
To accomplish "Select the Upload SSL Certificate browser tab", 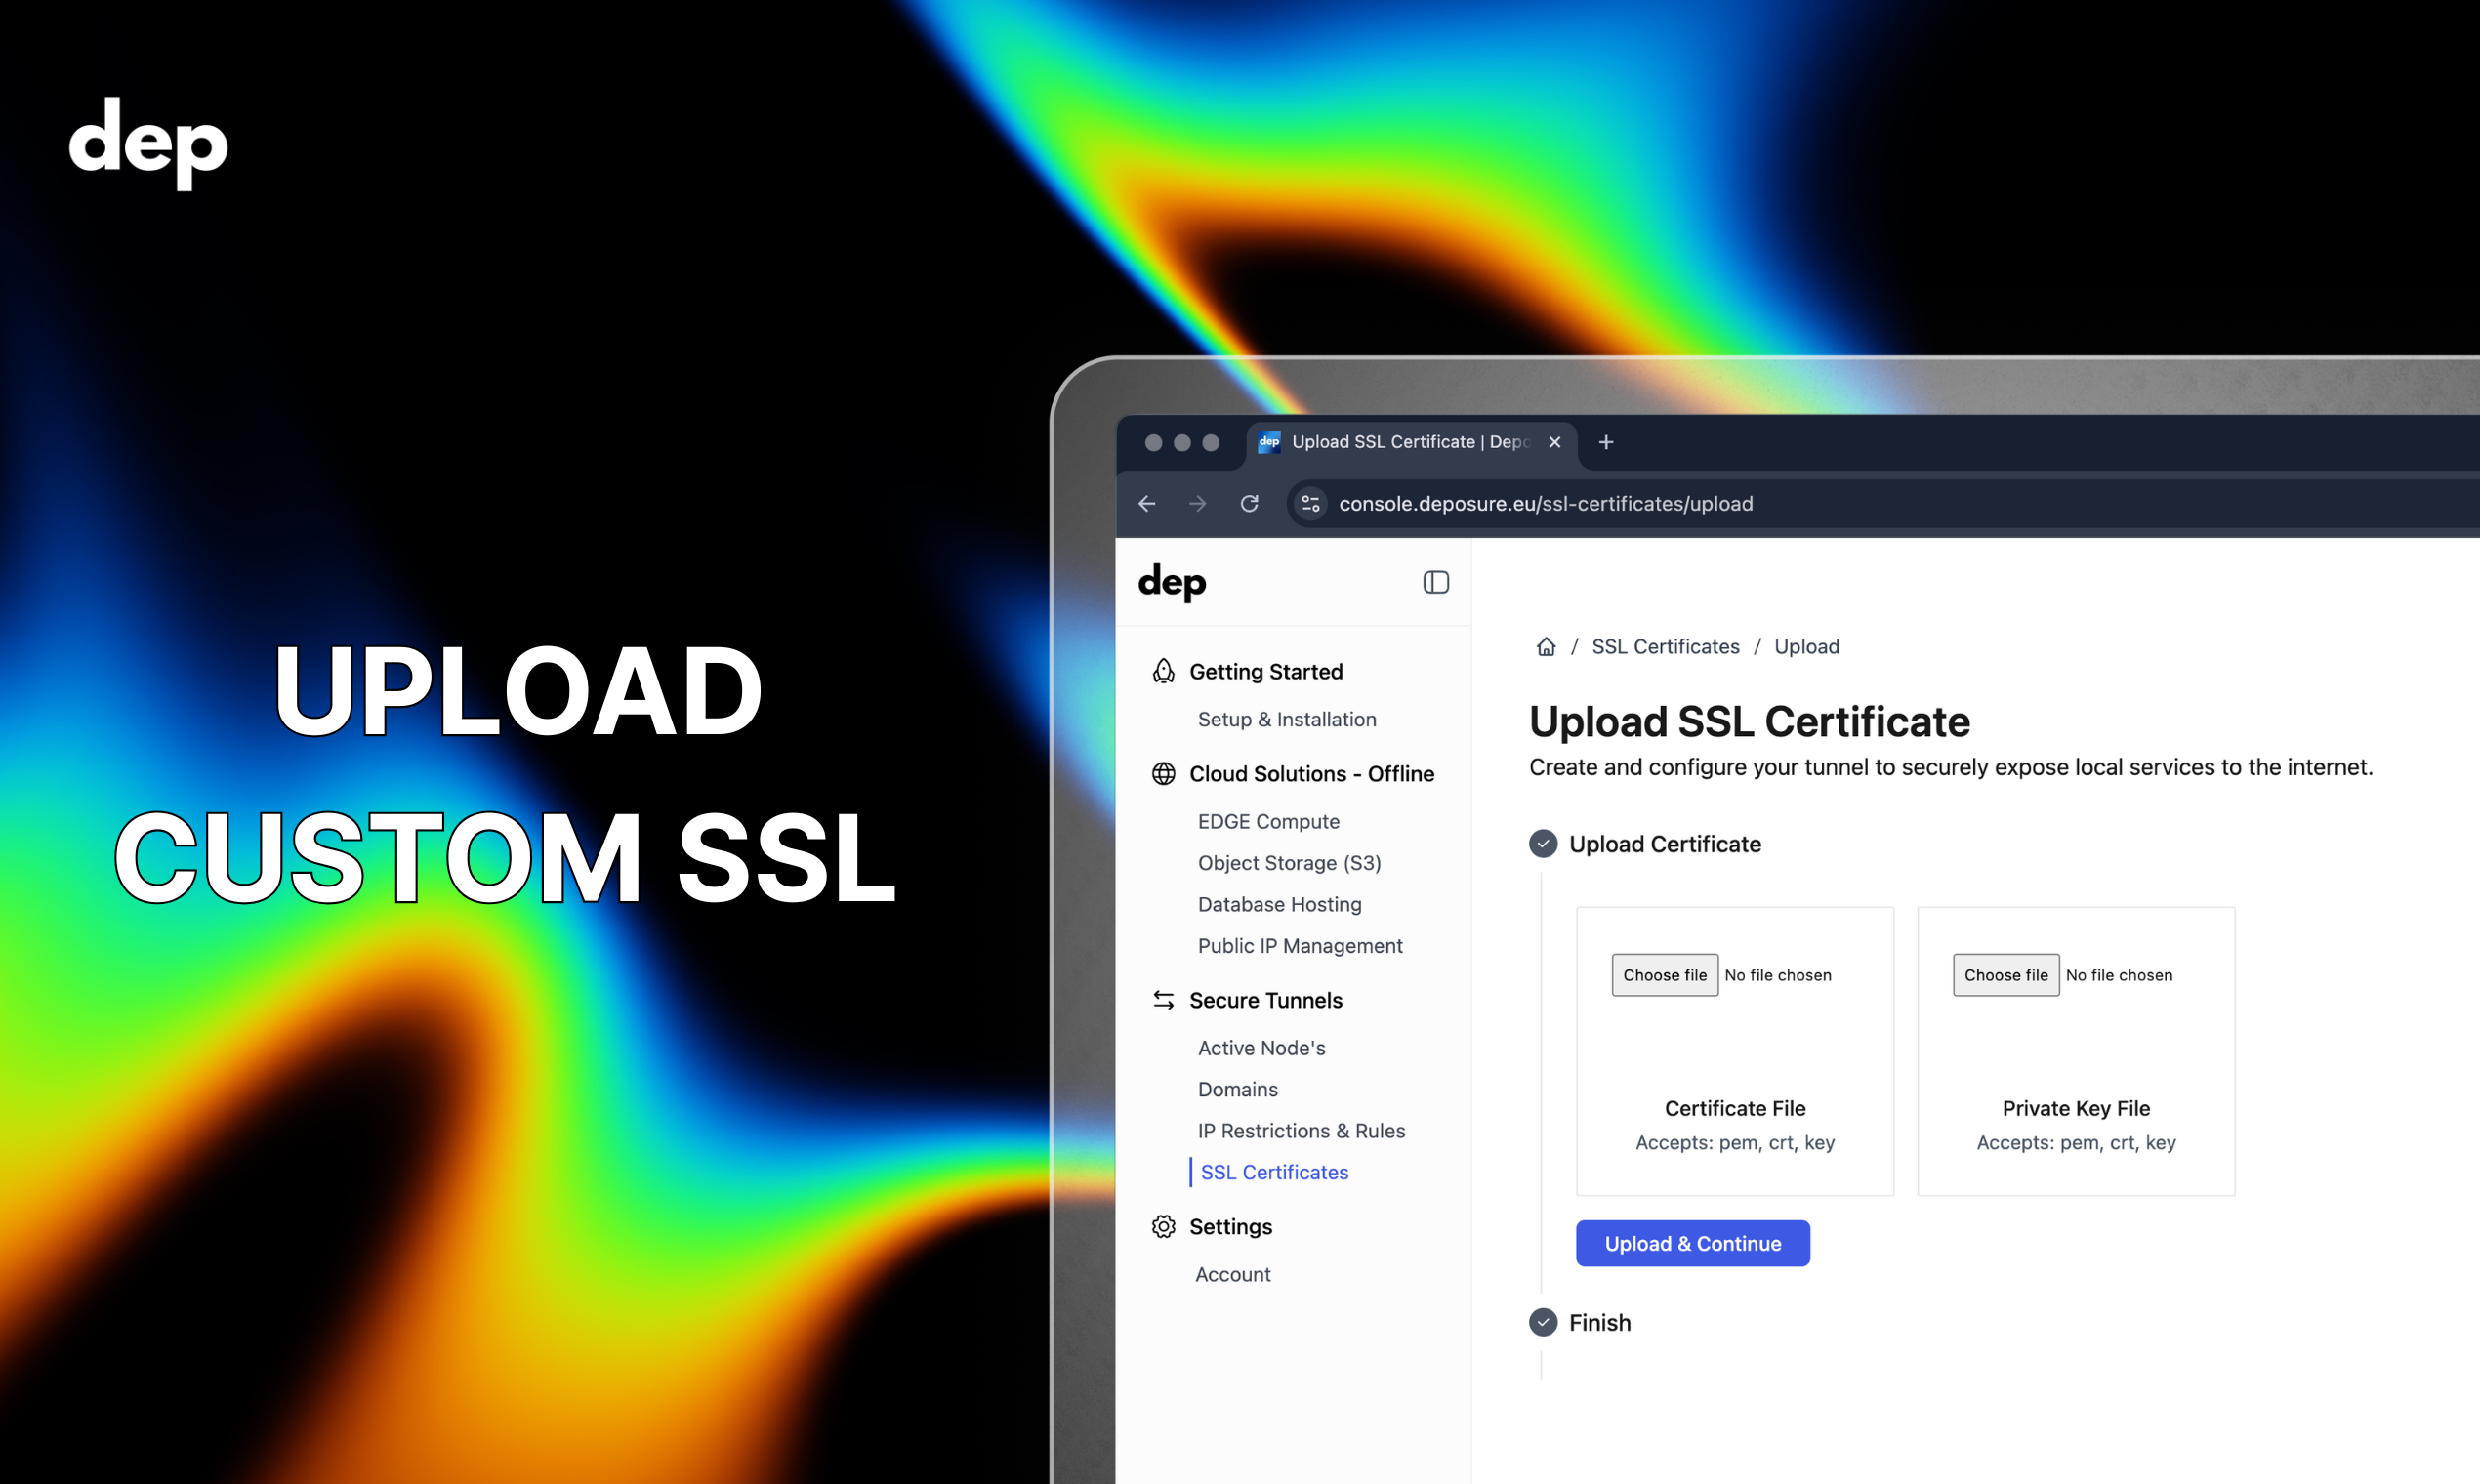I will coord(1411,442).
